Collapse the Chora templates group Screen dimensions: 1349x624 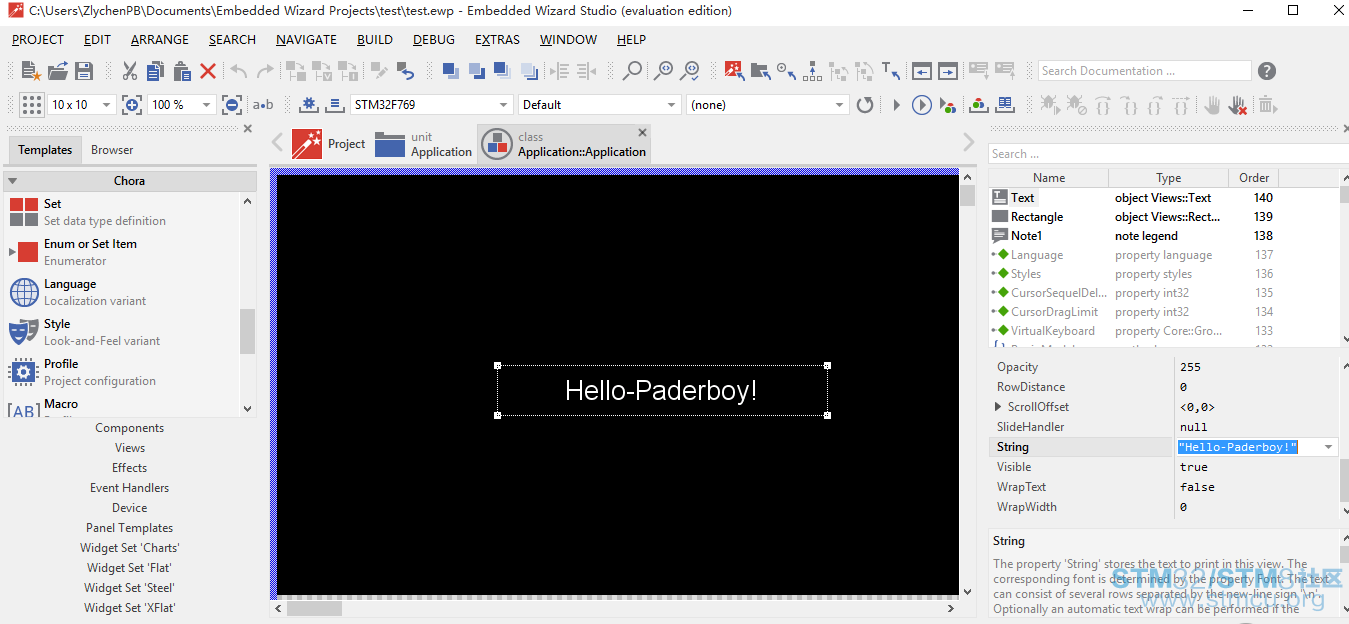[x=12, y=181]
